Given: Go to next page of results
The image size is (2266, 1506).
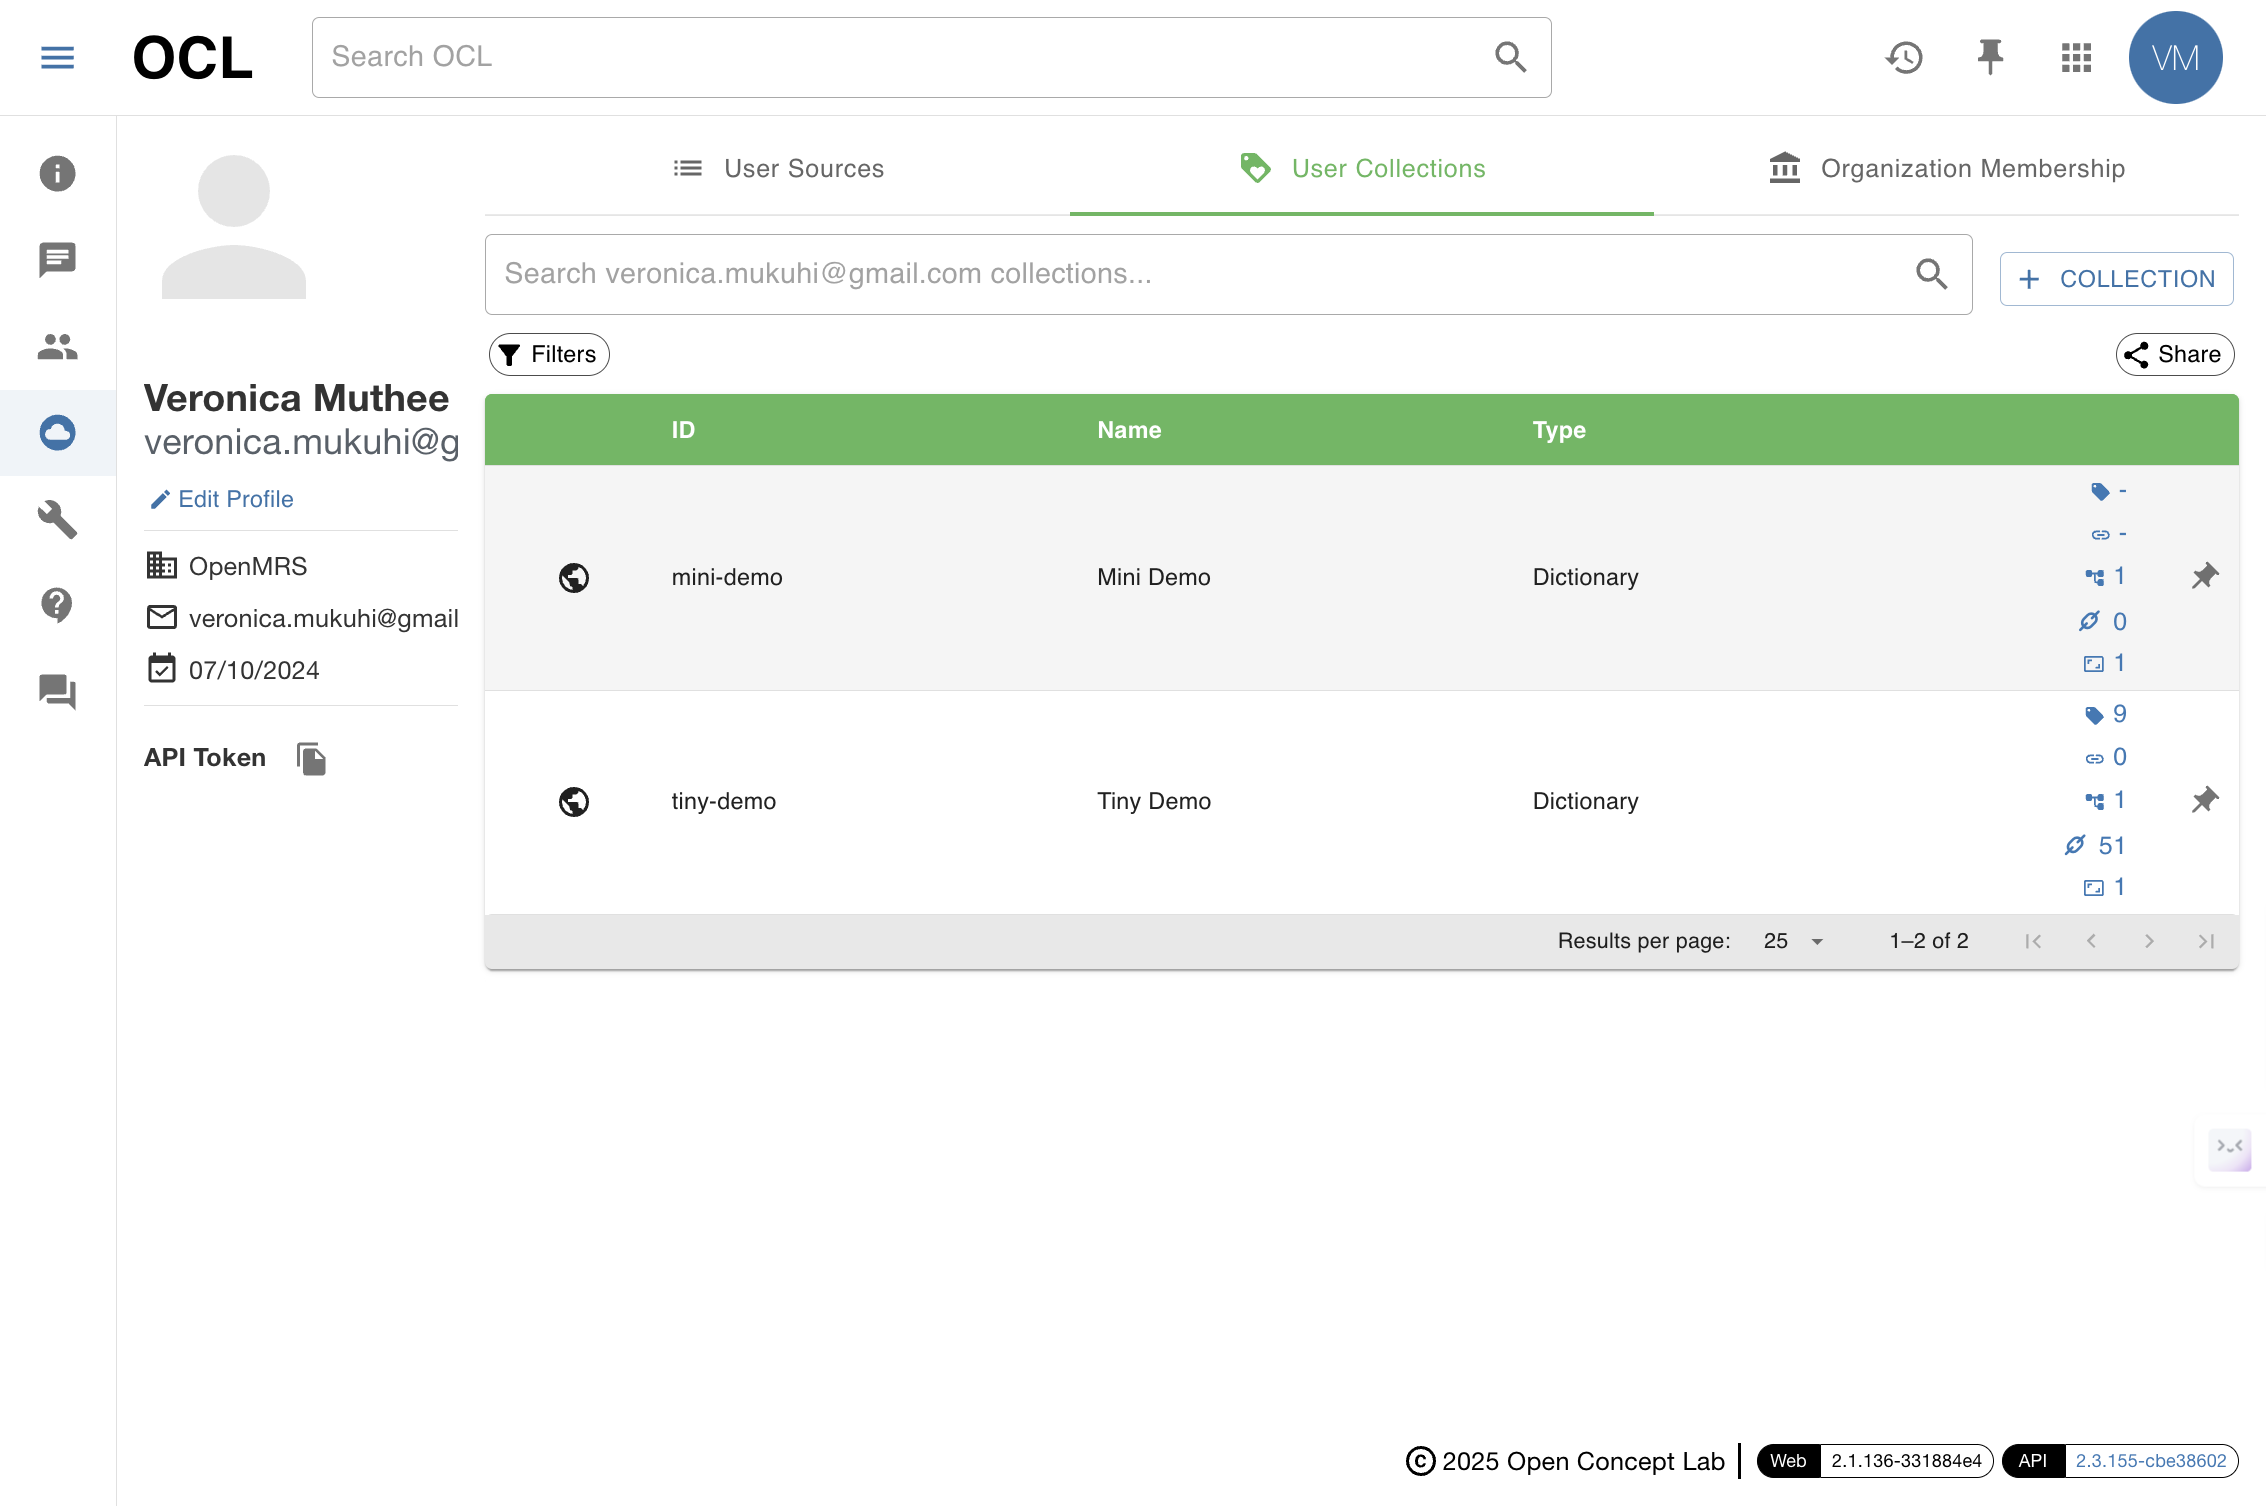Looking at the screenshot, I should coord(2148,941).
